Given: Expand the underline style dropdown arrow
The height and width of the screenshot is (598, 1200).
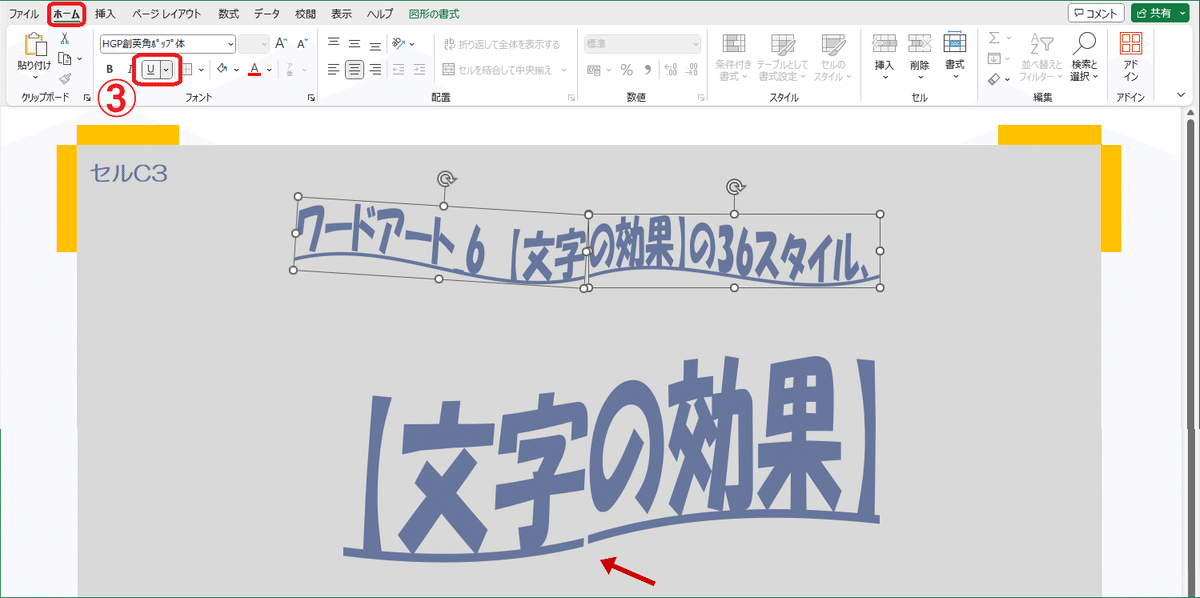Looking at the screenshot, I should point(166,69).
